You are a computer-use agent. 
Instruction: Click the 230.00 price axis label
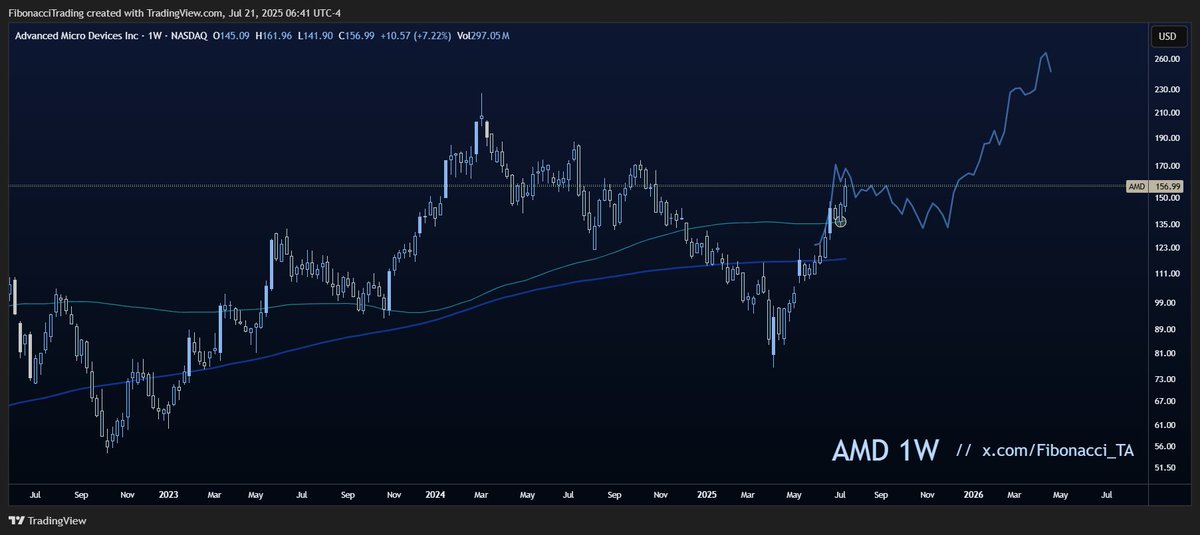pyautogui.click(x=1167, y=90)
